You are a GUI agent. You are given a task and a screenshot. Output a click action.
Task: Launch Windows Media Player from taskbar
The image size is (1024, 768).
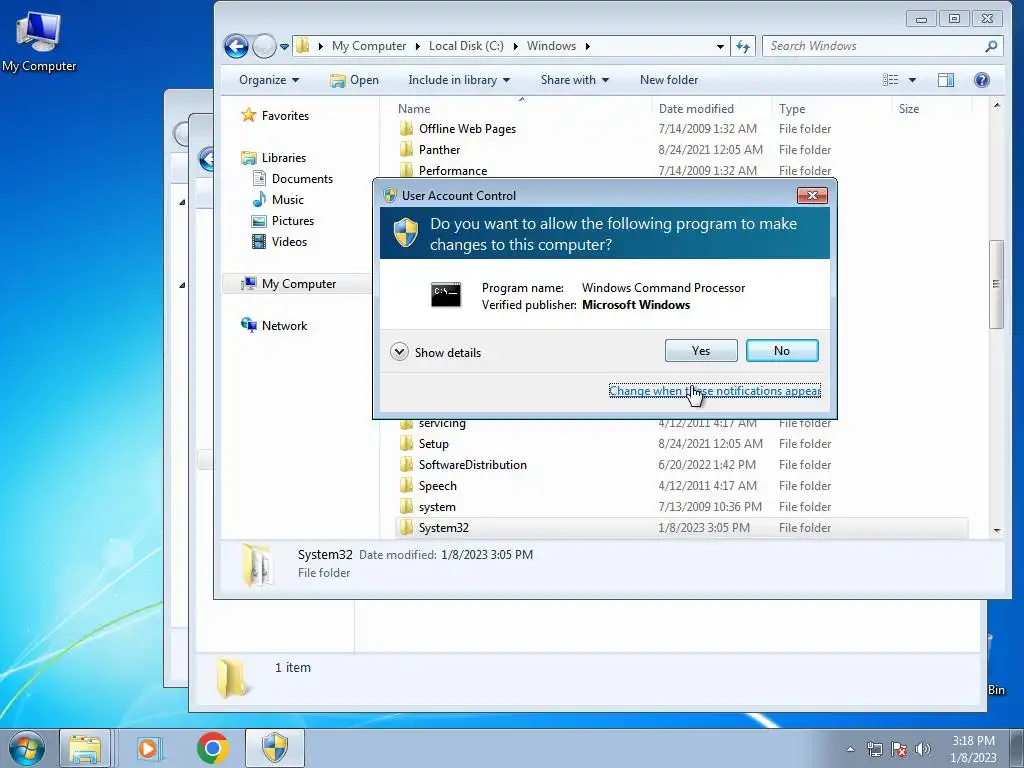pos(148,748)
